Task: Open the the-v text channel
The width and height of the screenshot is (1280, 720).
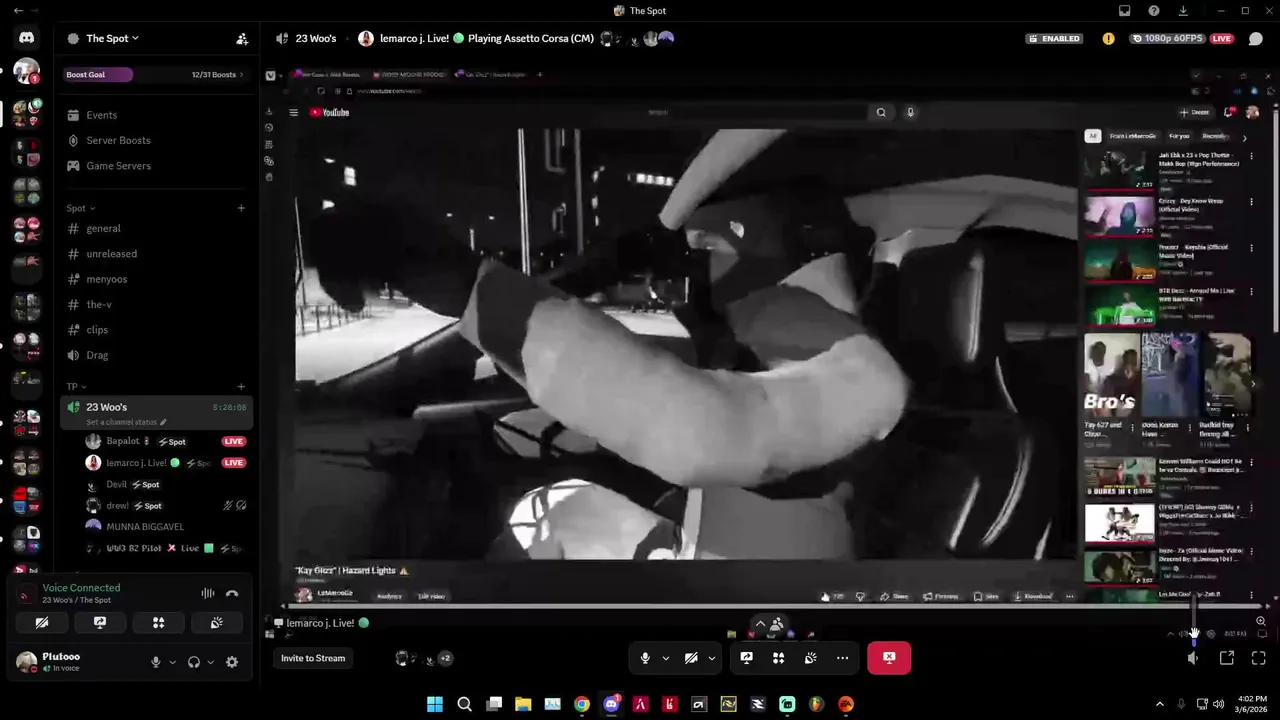Action: point(154,305)
